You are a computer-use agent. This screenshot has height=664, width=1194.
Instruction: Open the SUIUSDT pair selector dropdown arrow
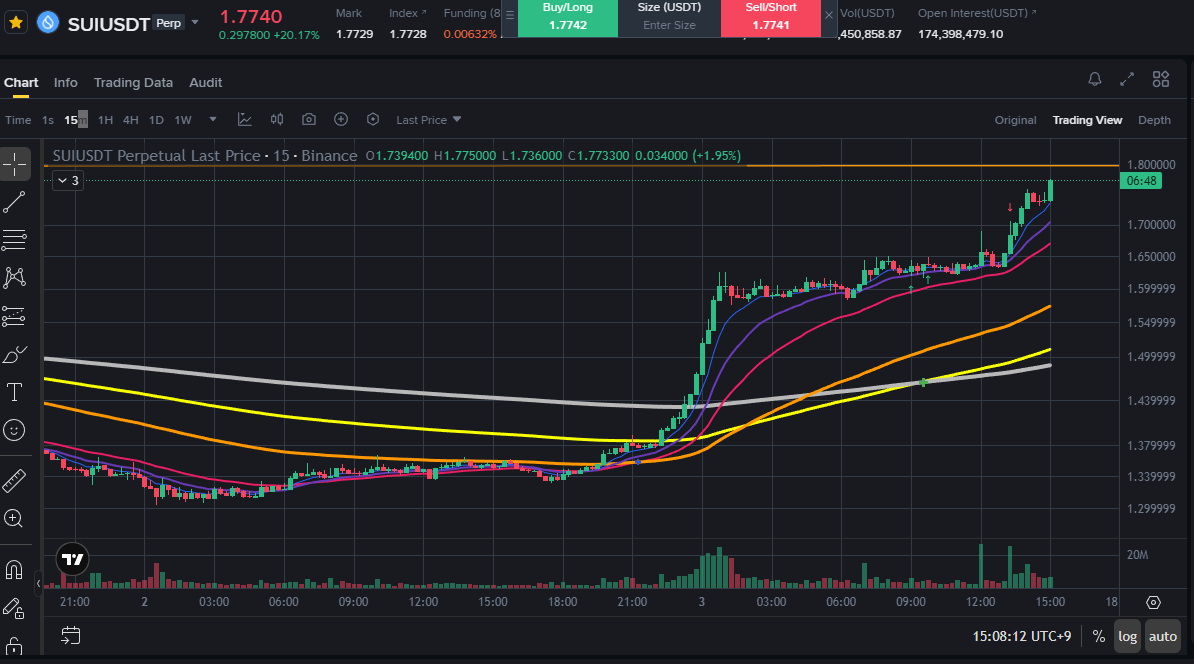click(195, 22)
